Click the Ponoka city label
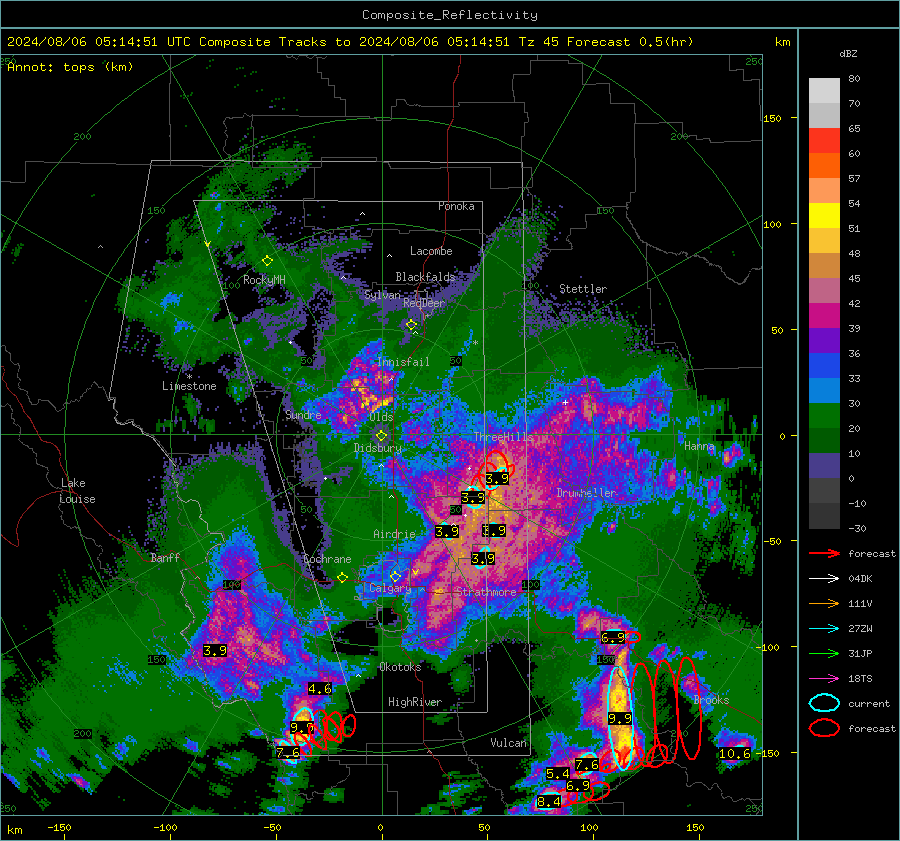900x841 pixels. (456, 206)
